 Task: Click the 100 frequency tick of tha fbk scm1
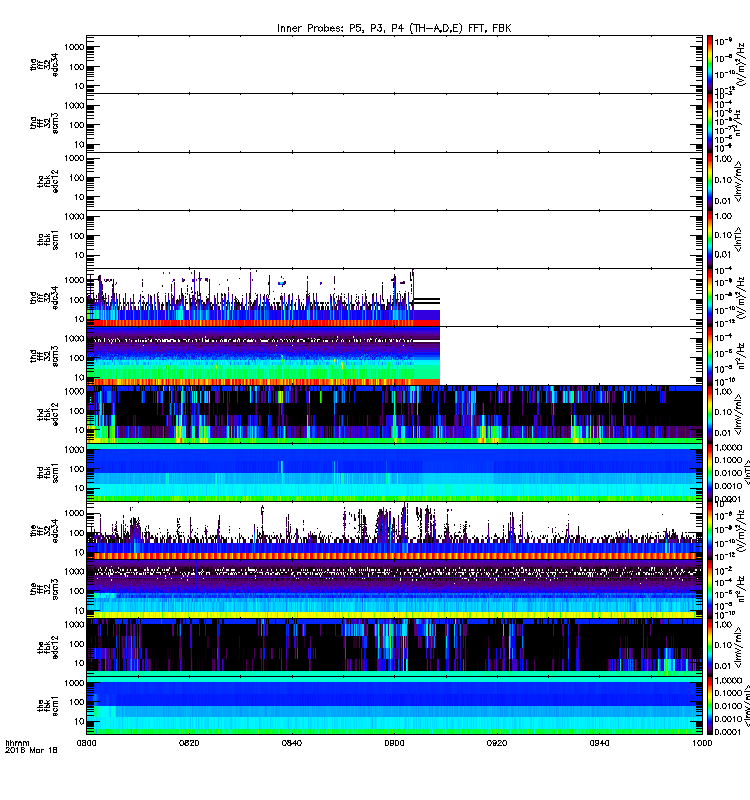77,236
